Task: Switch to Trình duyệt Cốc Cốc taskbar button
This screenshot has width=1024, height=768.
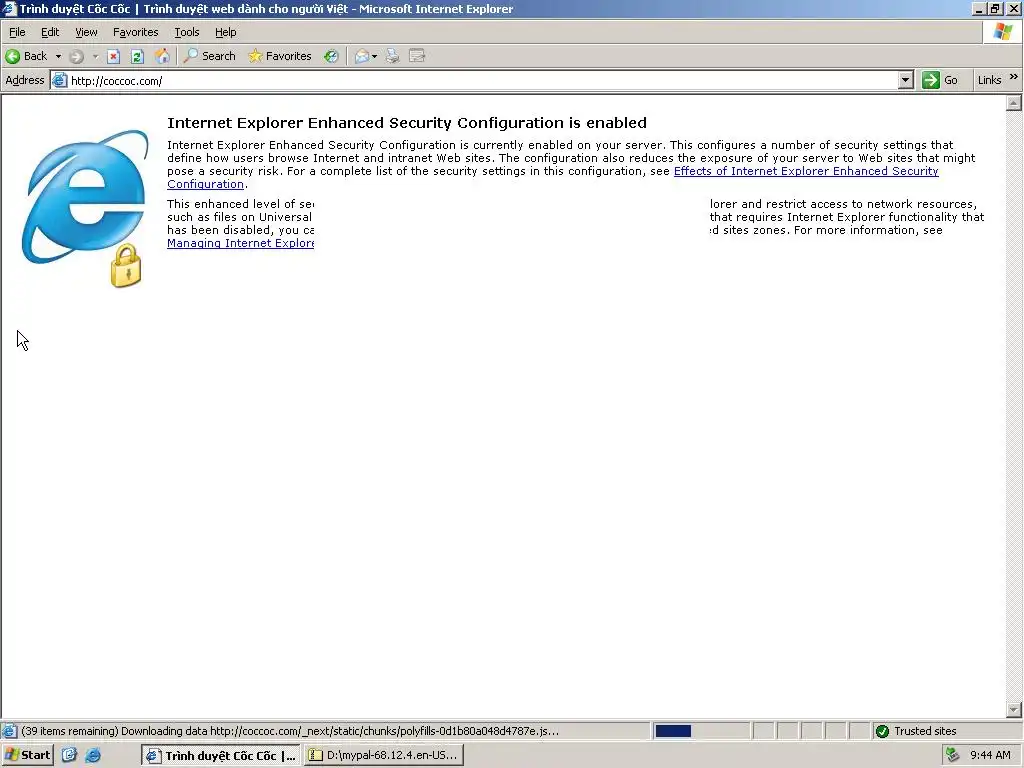Action: [221, 756]
